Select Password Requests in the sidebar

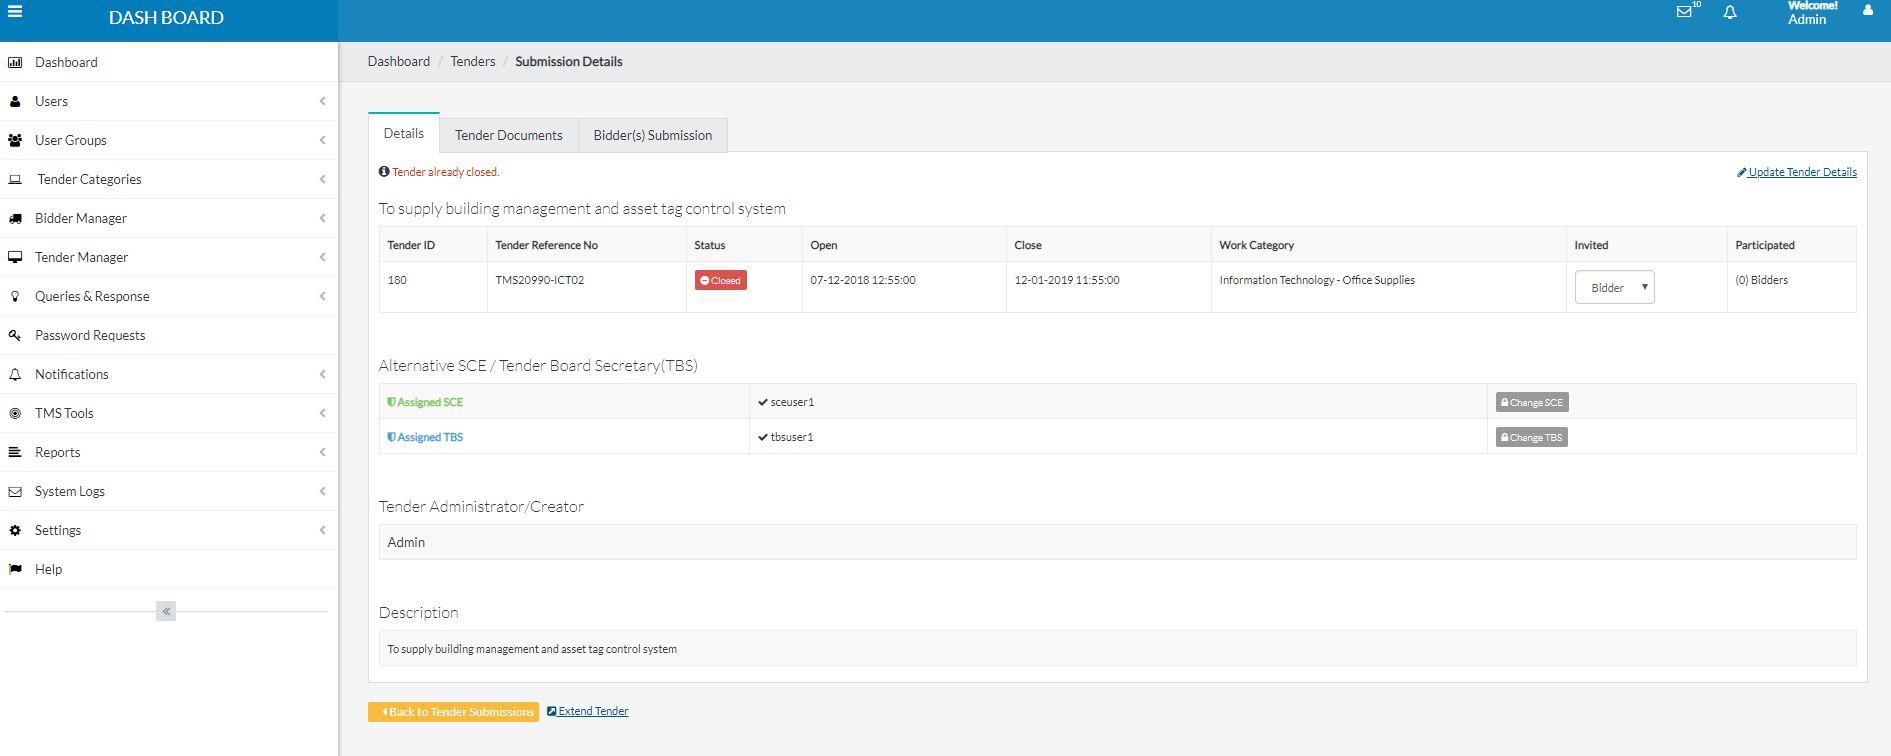click(168, 335)
